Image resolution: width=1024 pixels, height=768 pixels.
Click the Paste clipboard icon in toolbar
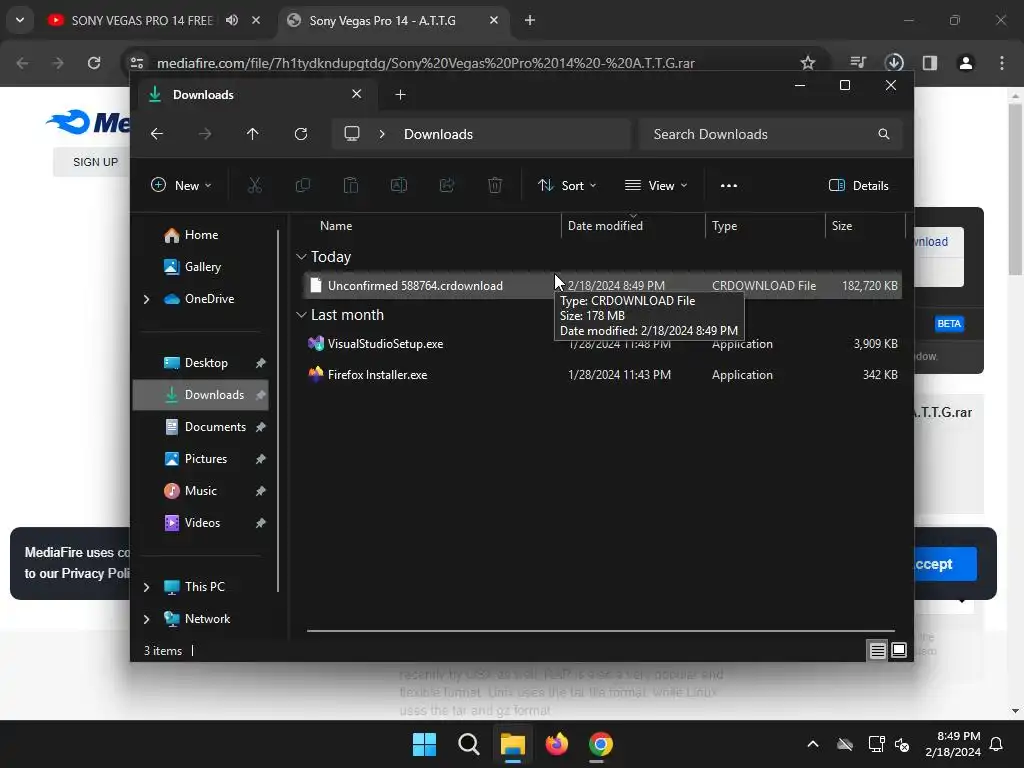click(351, 185)
